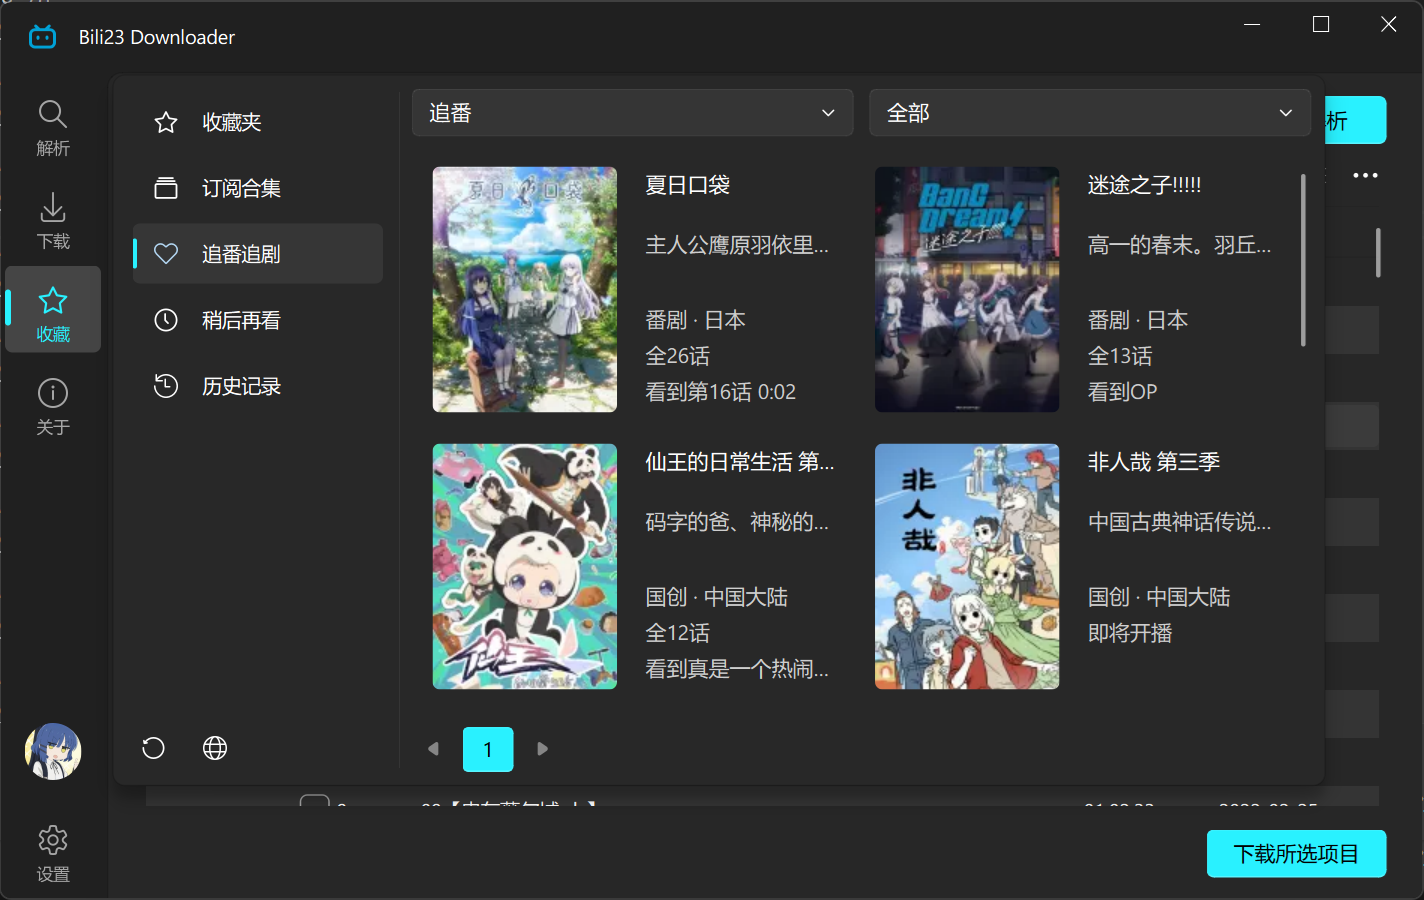Click the box icon beside 订阅合集
This screenshot has width=1424, height=900.
click(x=166, y=187)
